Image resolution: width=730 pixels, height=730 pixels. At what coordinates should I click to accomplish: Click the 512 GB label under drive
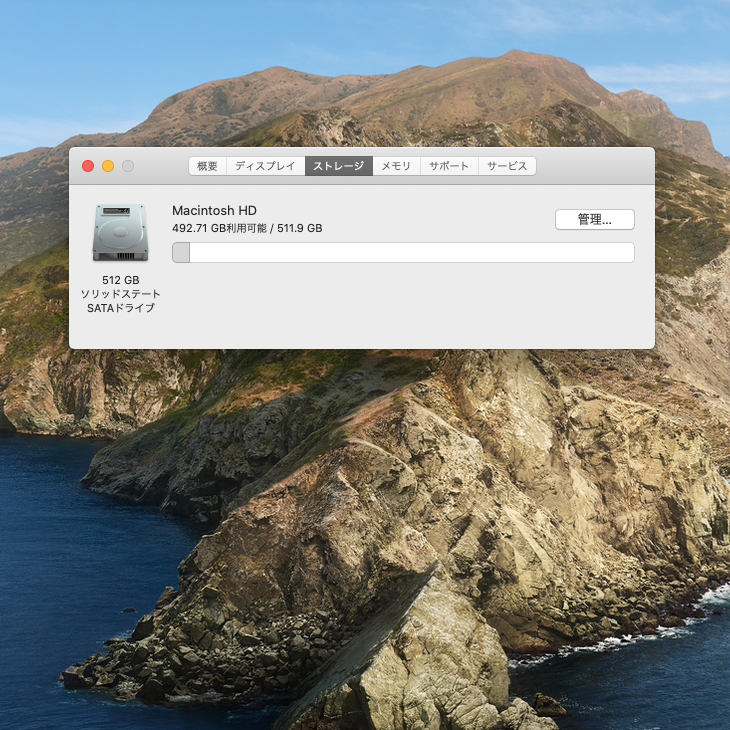tap(120, 280)
